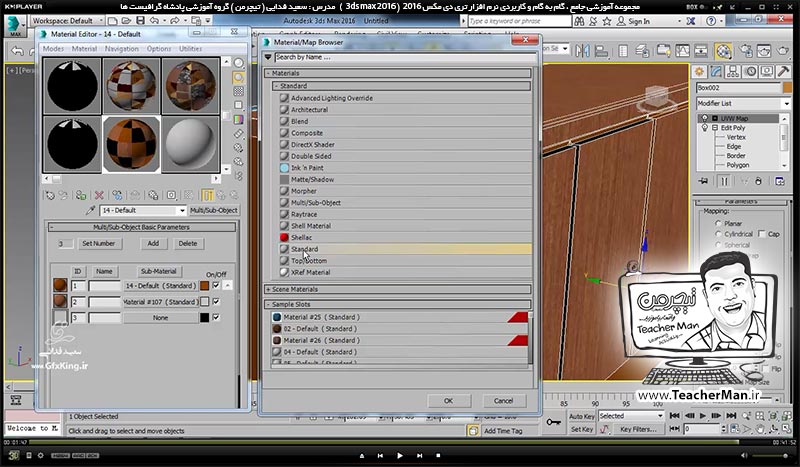
Task: Open the Hierarchy tab in command panel
Action: (733, 71)
